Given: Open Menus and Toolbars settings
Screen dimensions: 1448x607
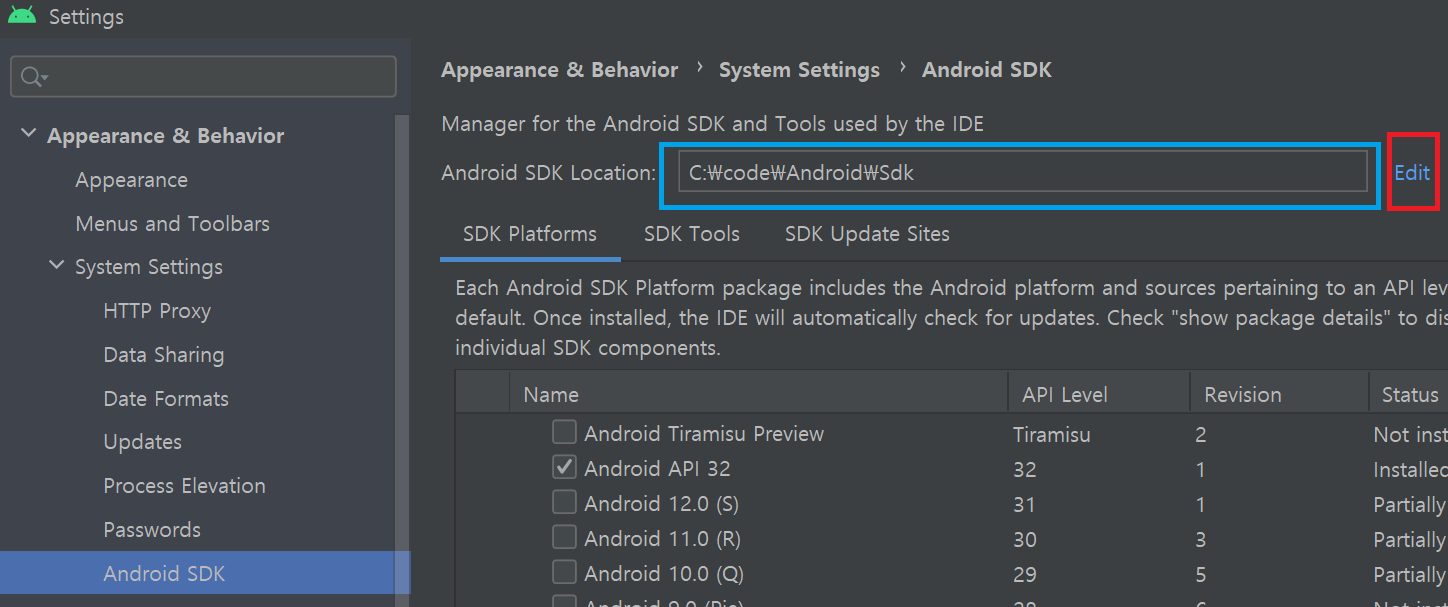Looking at the screenshot, I should pos(172,224).
